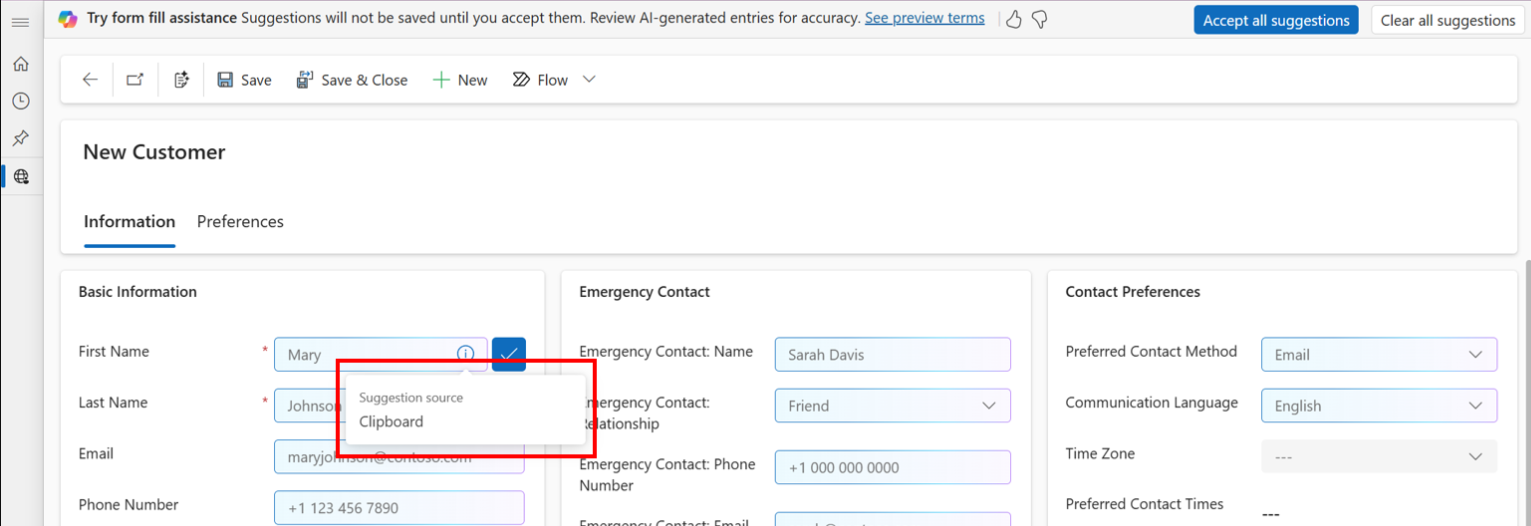
Task: Switch to Preferences tab
Action: 240,222
